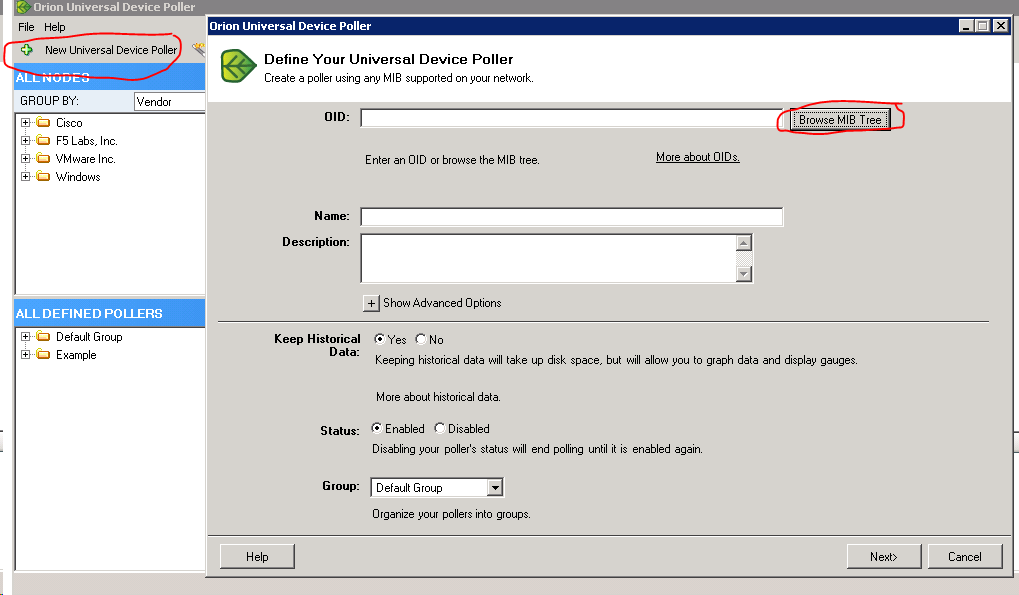Viewport: 1019px width, 595px height.
Task: Select No for Keep Historical Data
Action: [x=421, y=339]
